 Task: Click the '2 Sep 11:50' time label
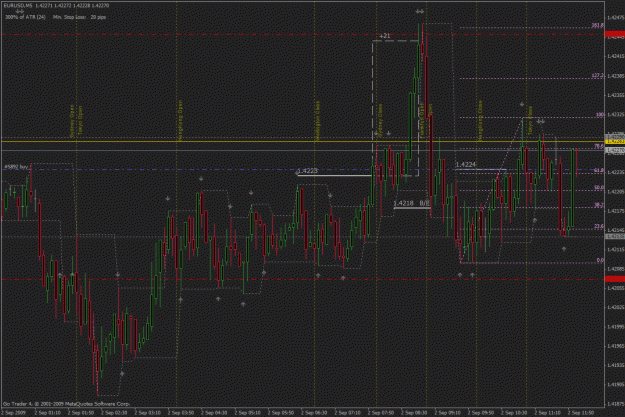point(581,413)
